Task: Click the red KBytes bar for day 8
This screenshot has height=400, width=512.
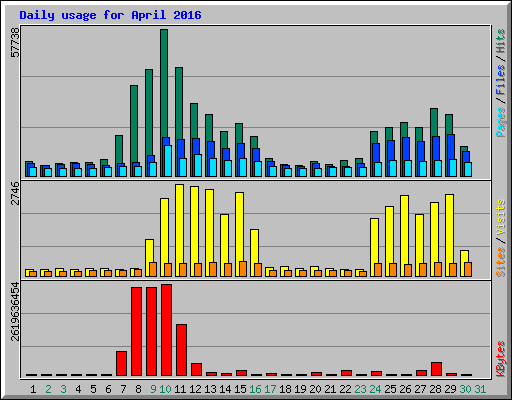Action: click(x=136, y=332)
